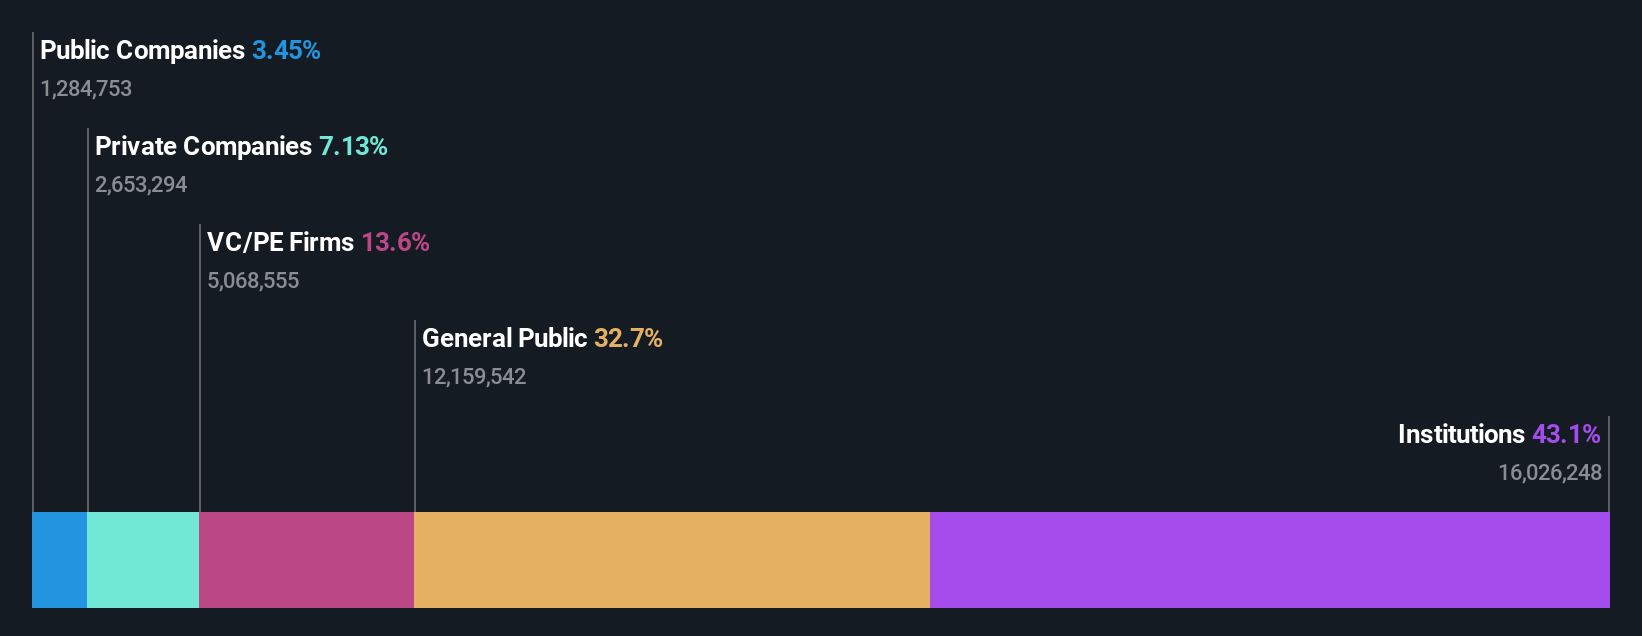1642x636 pixels.
Task: Click the pink VC/PE Firms bar segment
Action: (x=307, y=560)
